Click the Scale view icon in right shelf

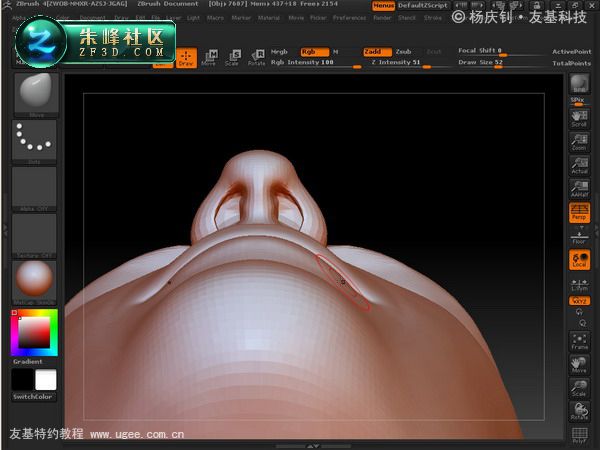pyautogui.click(x=579, y=388)
